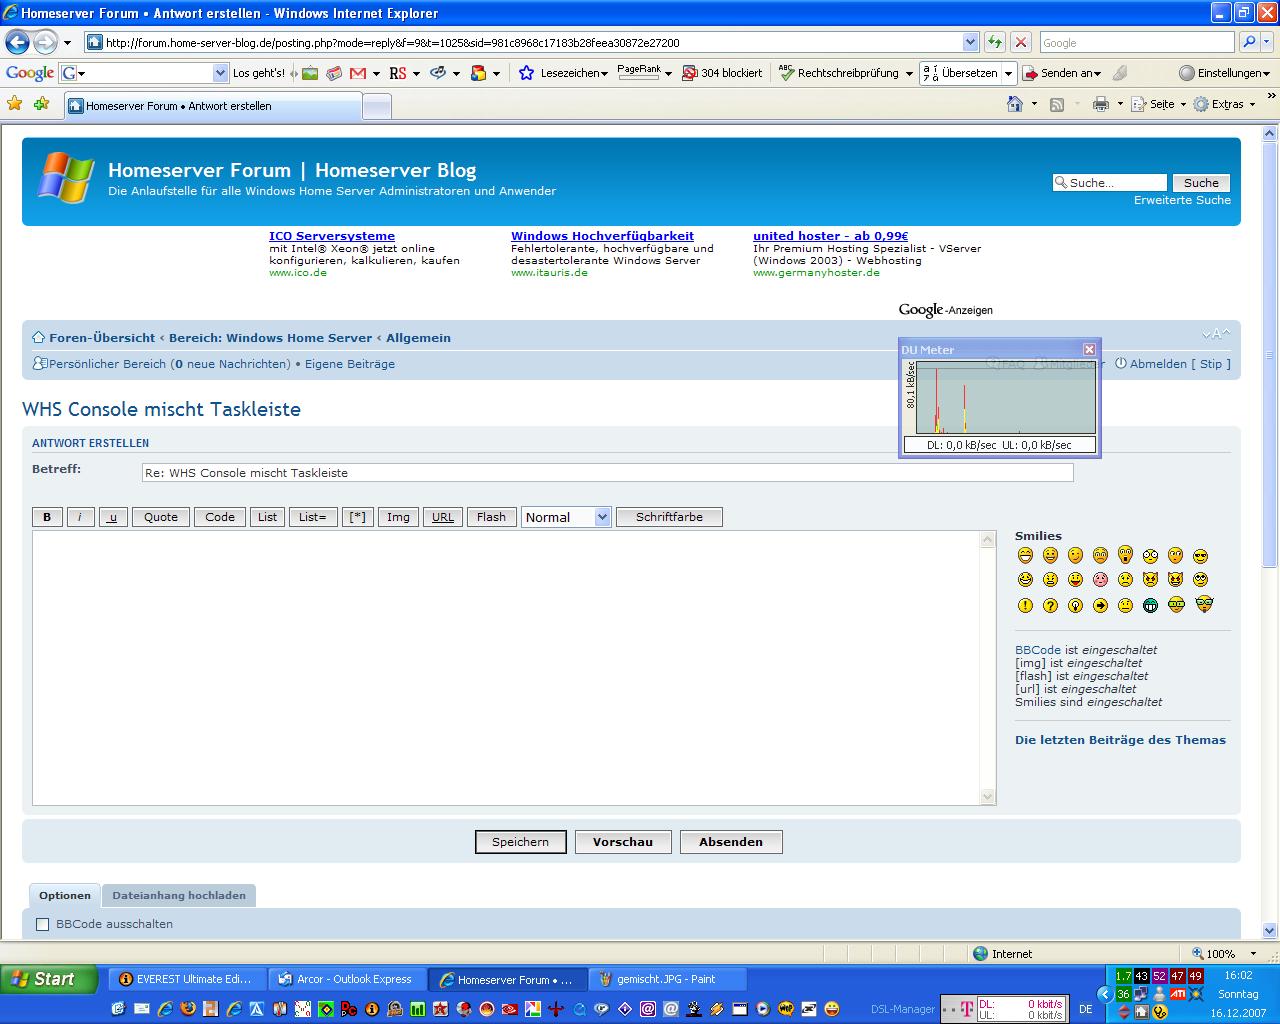Expand the Extras menu
The image size is (1280, 1024).
click(x=1225, y=104)
